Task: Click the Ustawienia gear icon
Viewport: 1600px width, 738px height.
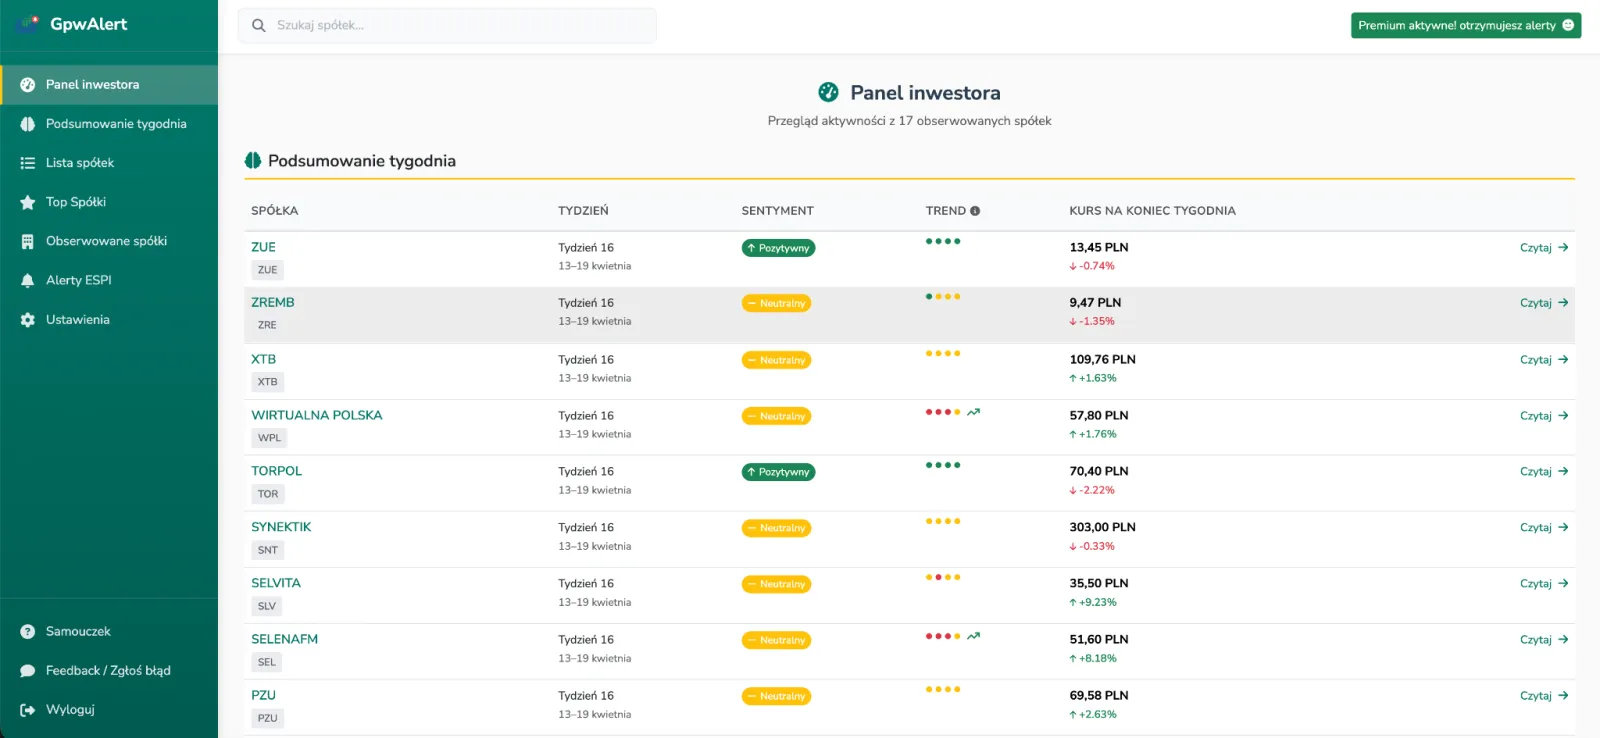Action: coord(28,320)
